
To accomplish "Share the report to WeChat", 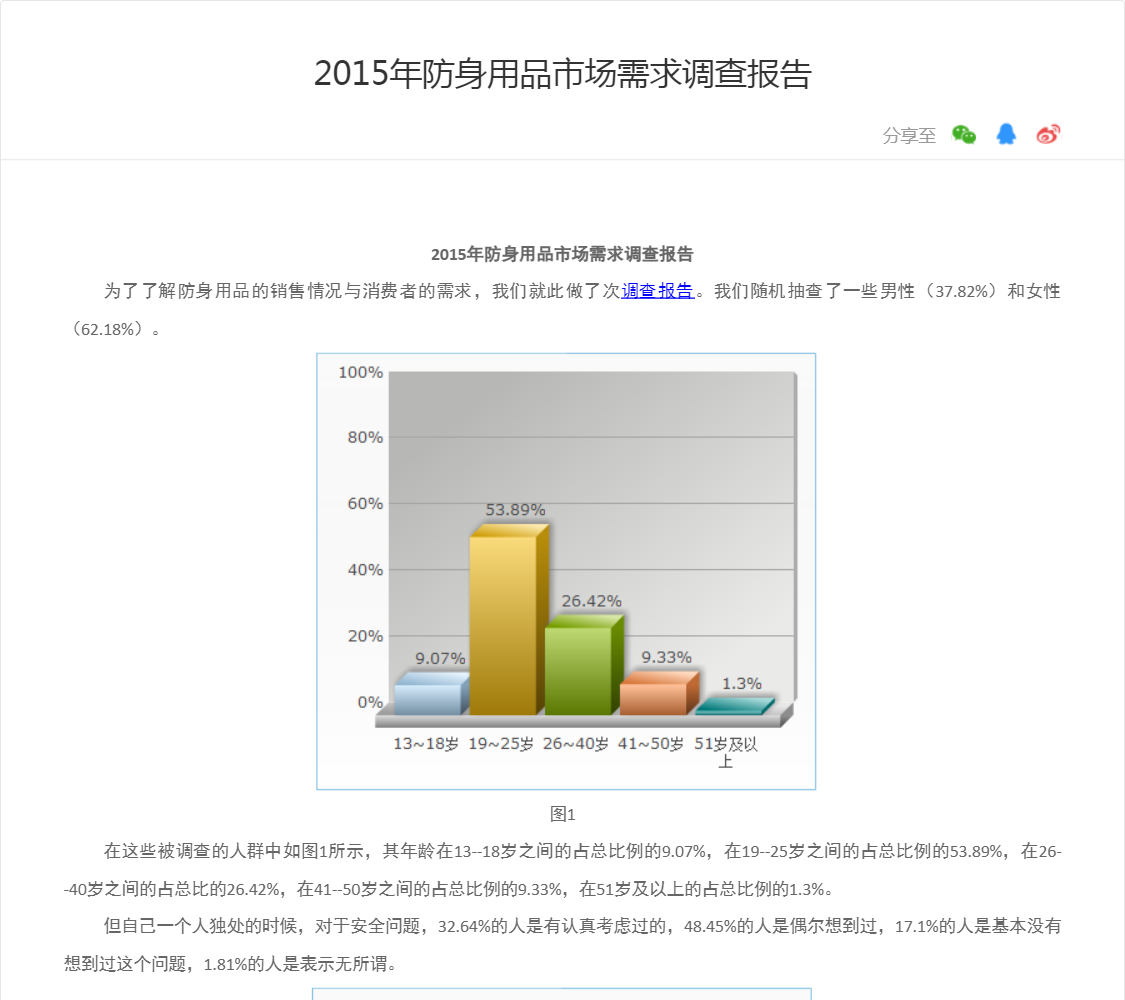I will 964,134.
